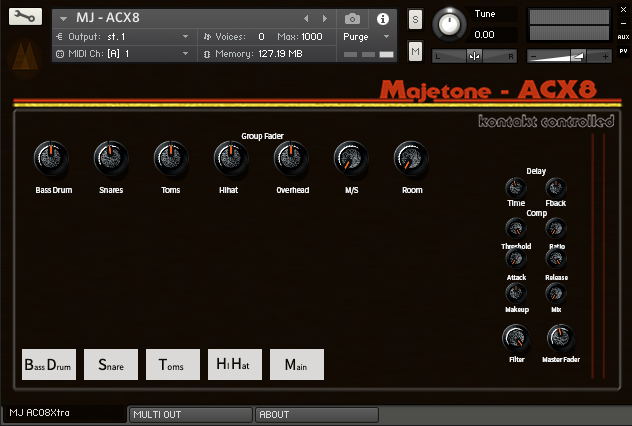Click the Comp Attack knob
The width and height of the screenshot is (632, 426).
point(516,259)
